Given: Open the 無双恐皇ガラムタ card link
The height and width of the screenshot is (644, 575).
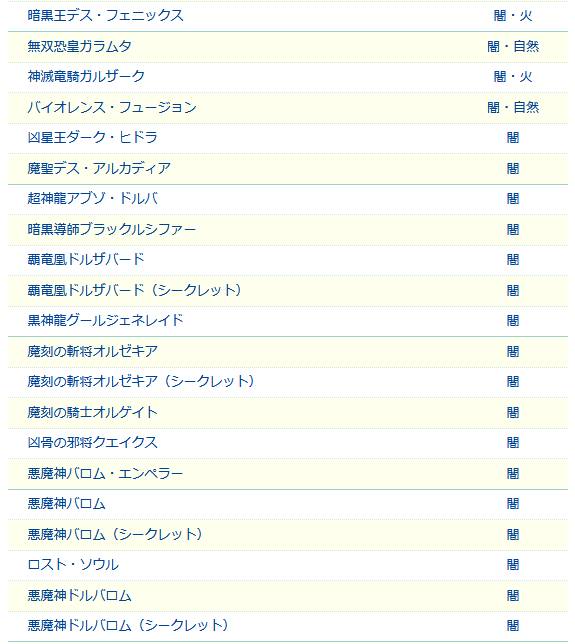Looking at the screenshot, I should click(79, 46).
